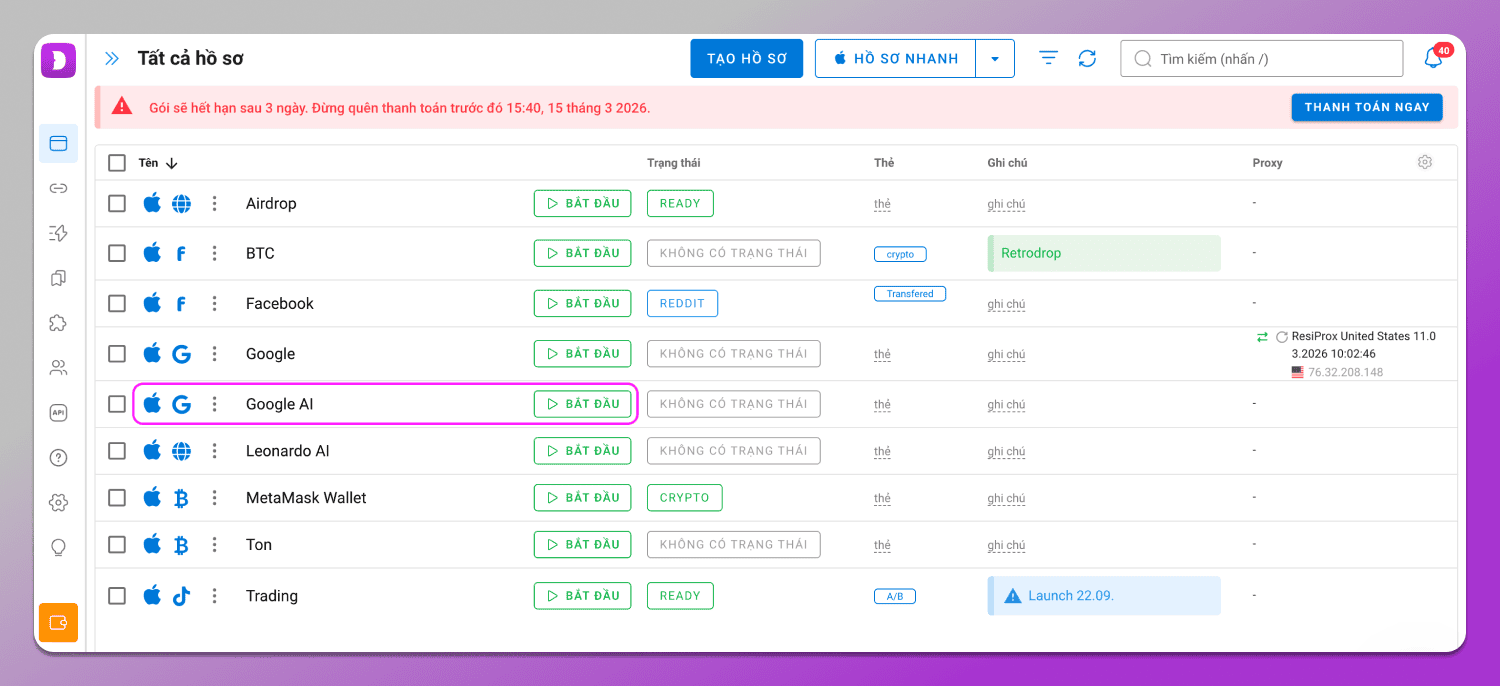Open KHÔNG CÓ TRẠNG THÁI status for Ton
1500x686 pixels.
point(734,544)
